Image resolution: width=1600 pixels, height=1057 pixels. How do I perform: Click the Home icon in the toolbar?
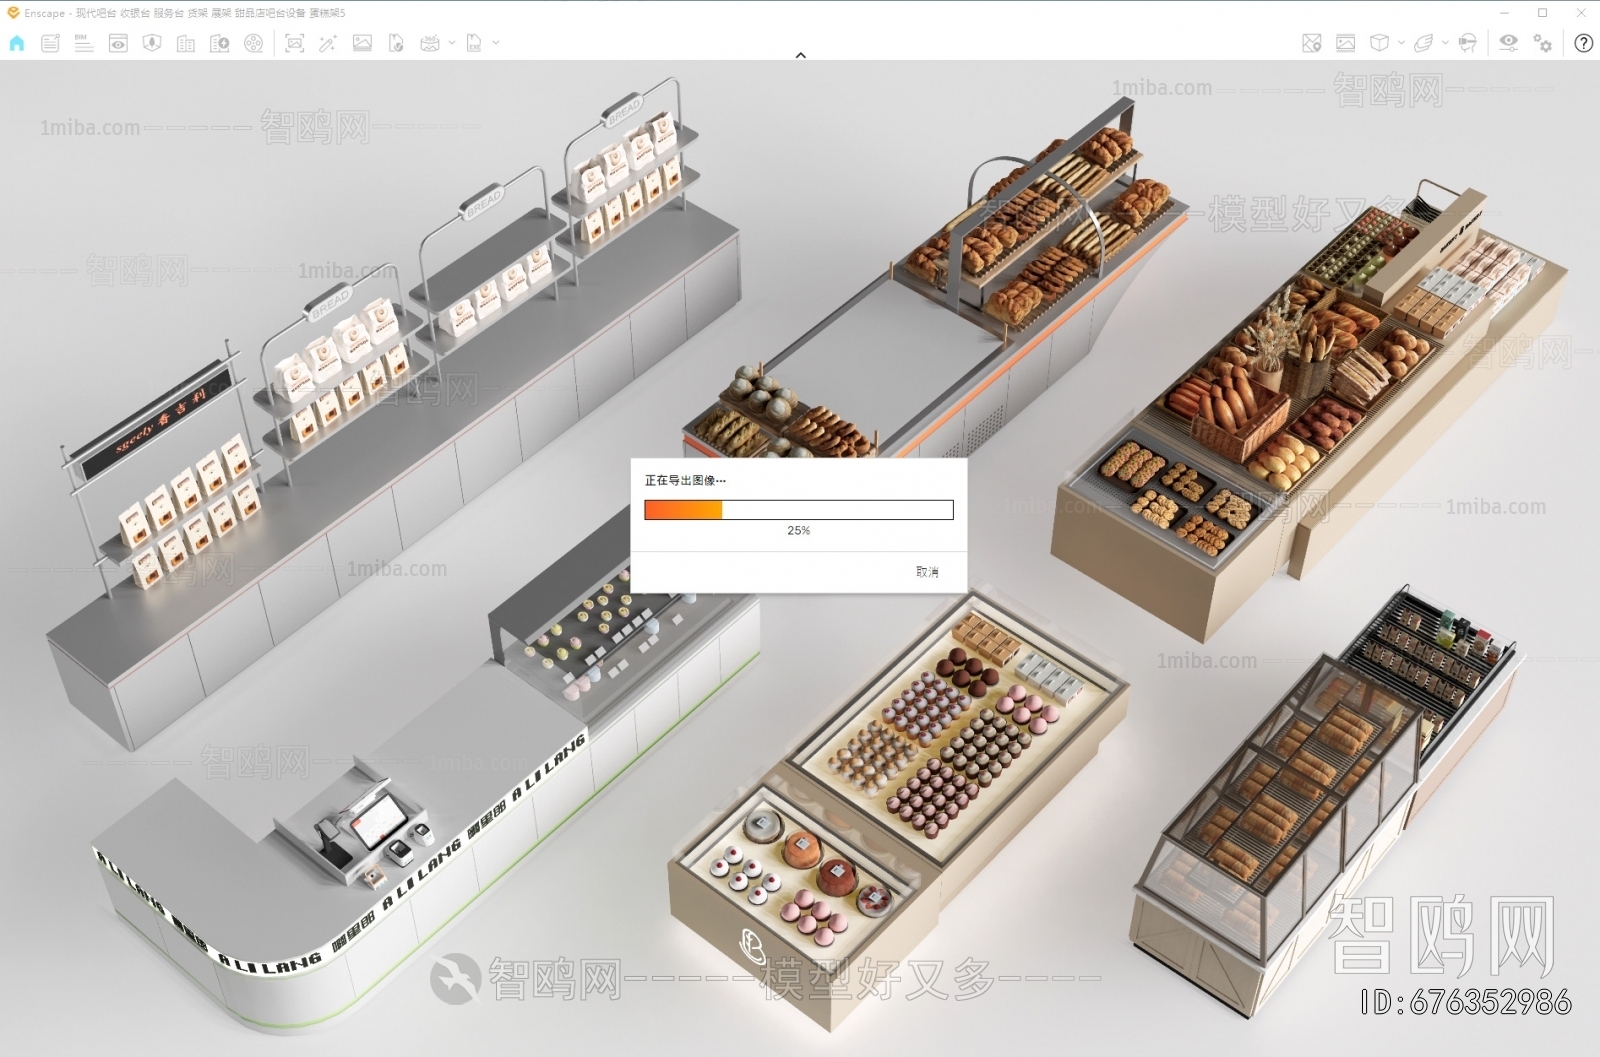point(17,43)
